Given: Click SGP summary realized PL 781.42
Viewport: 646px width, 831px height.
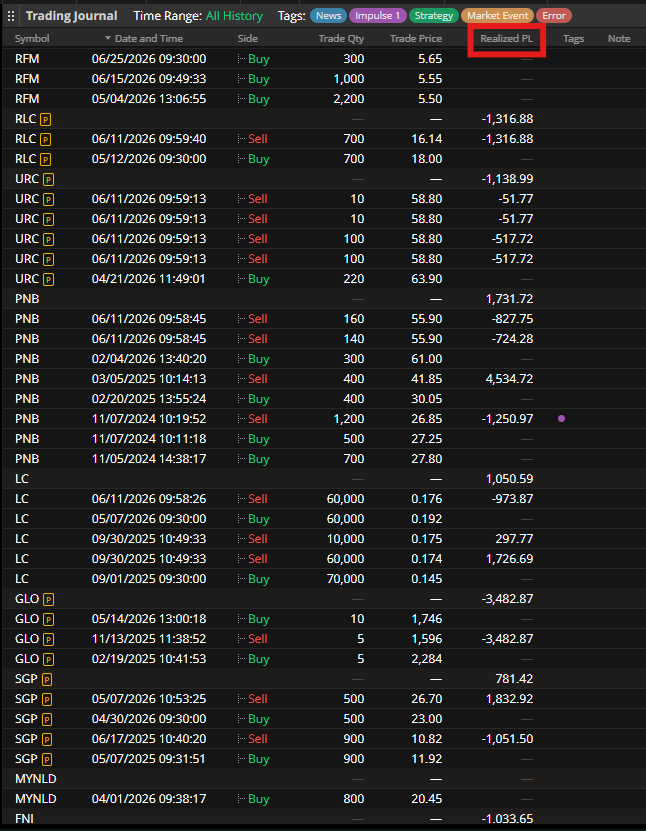Looking at the screenshot, I should (x=514, y=679).
